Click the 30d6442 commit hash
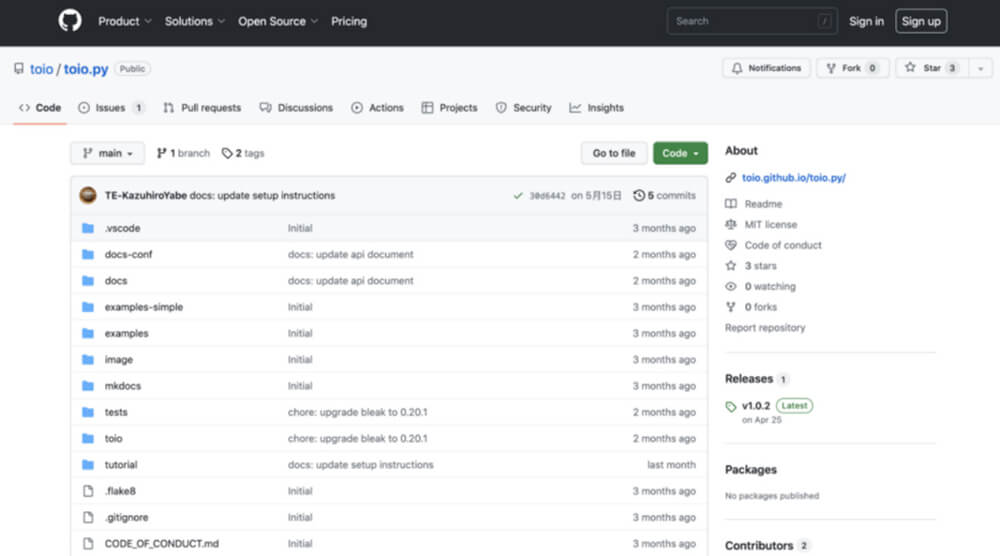The width and height of the screenshot is (1000, 556). [x=547, y=196]
